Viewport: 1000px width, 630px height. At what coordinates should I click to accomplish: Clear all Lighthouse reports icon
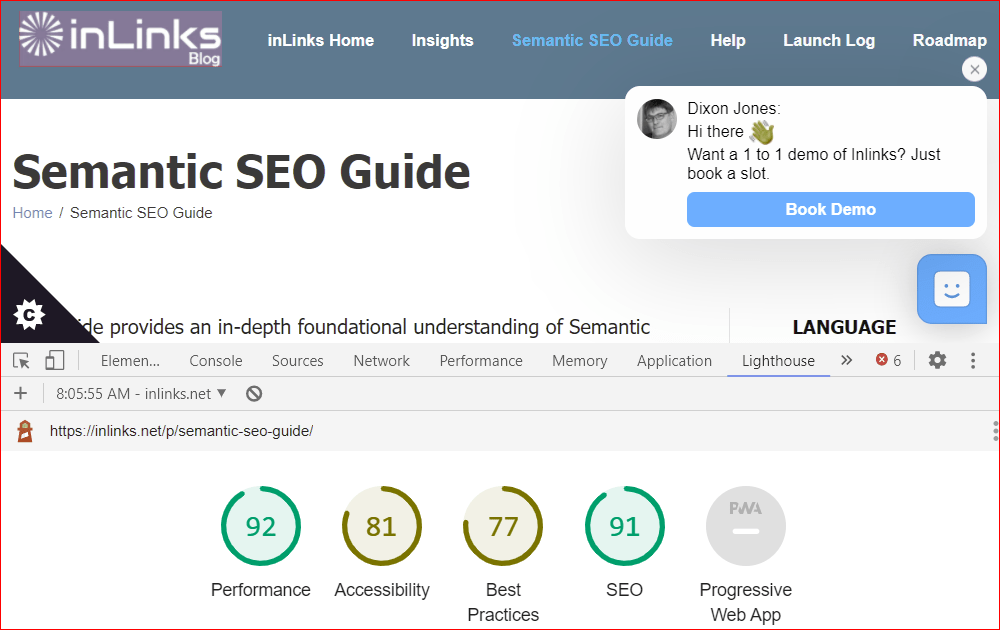[254, 394]
